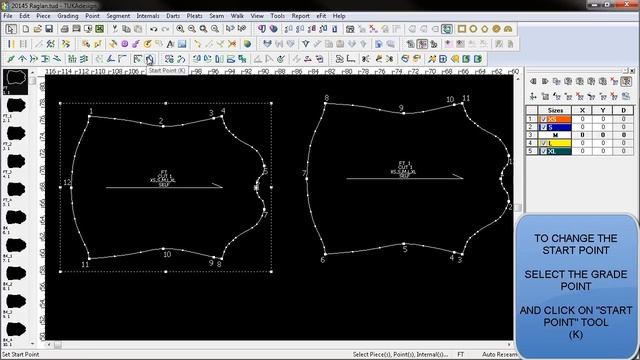This screenshot has width=640, height=360.
Task: Toggle the XS size checkbox
Action: [543, 119]
